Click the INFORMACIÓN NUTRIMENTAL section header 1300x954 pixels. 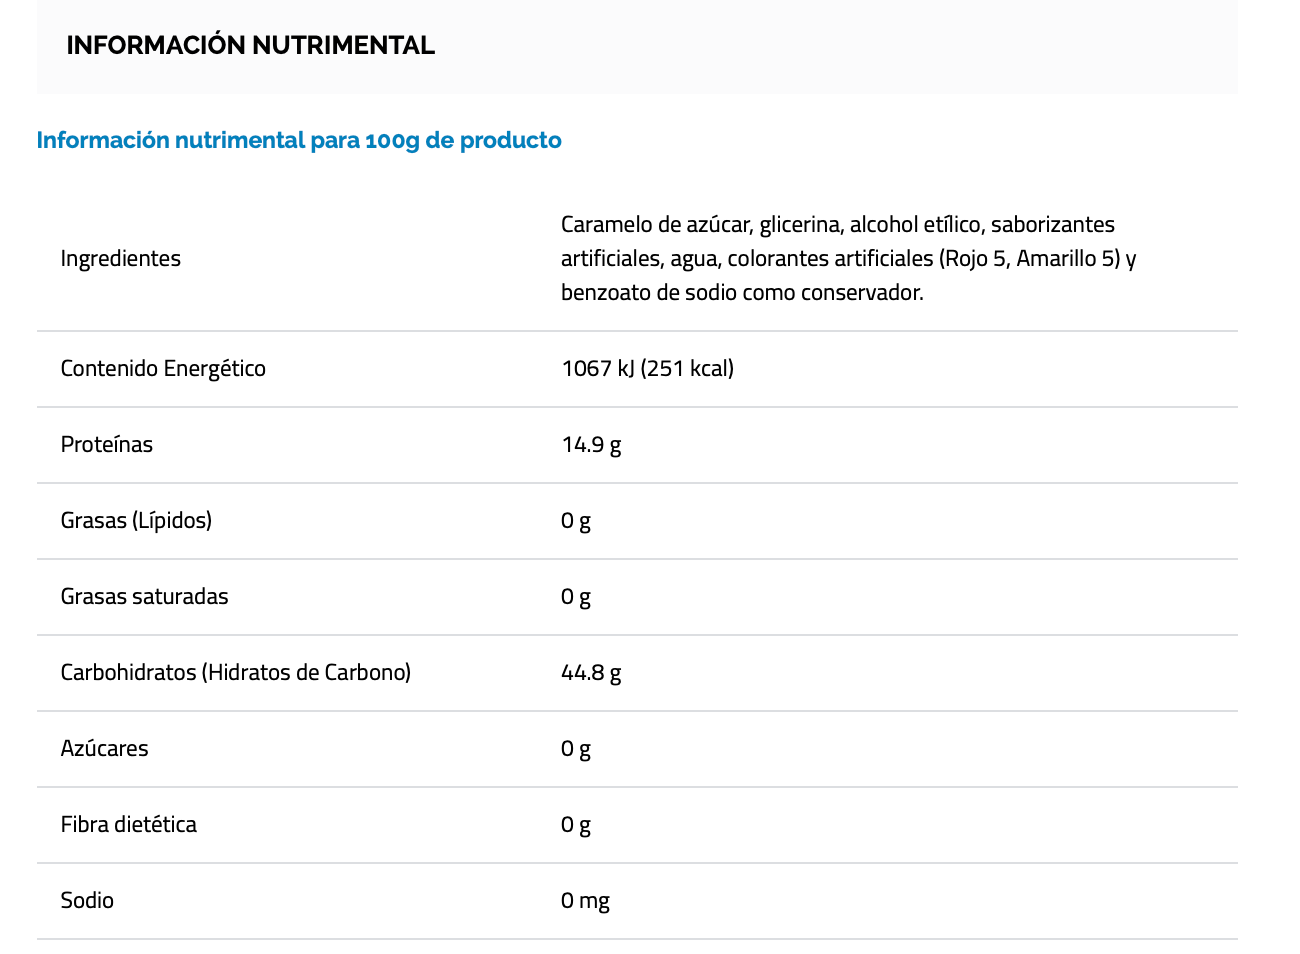(x=250, y=45)
